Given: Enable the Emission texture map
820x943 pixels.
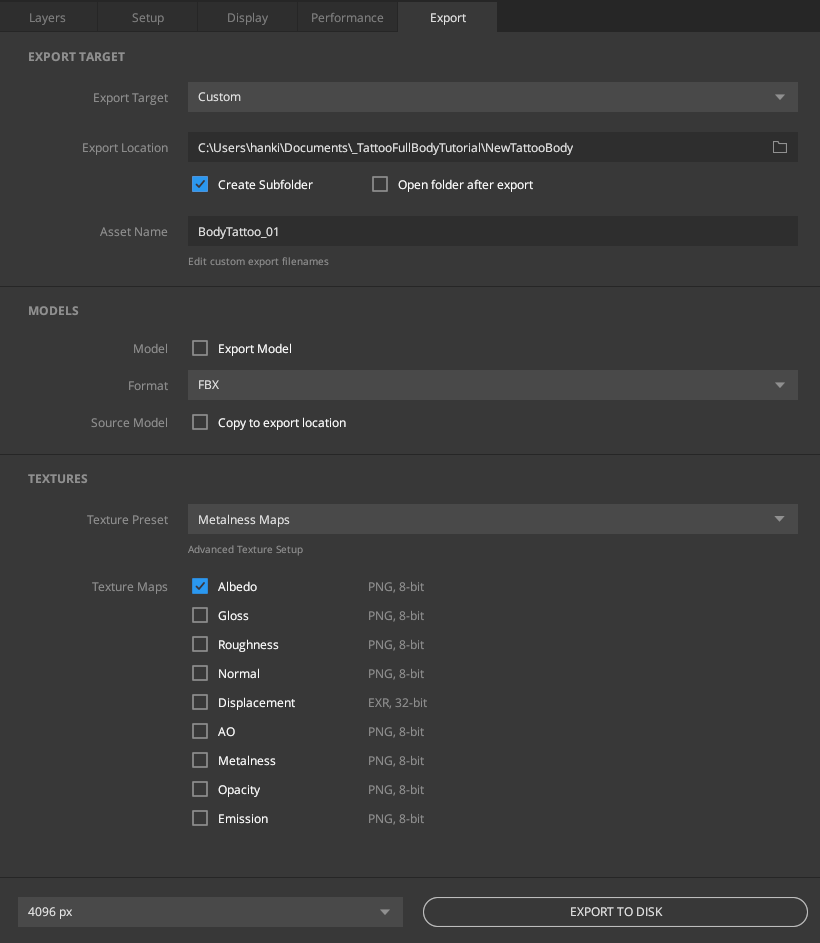Looking at the screenshot, I should pyautogui.click(x=199, y=818).
